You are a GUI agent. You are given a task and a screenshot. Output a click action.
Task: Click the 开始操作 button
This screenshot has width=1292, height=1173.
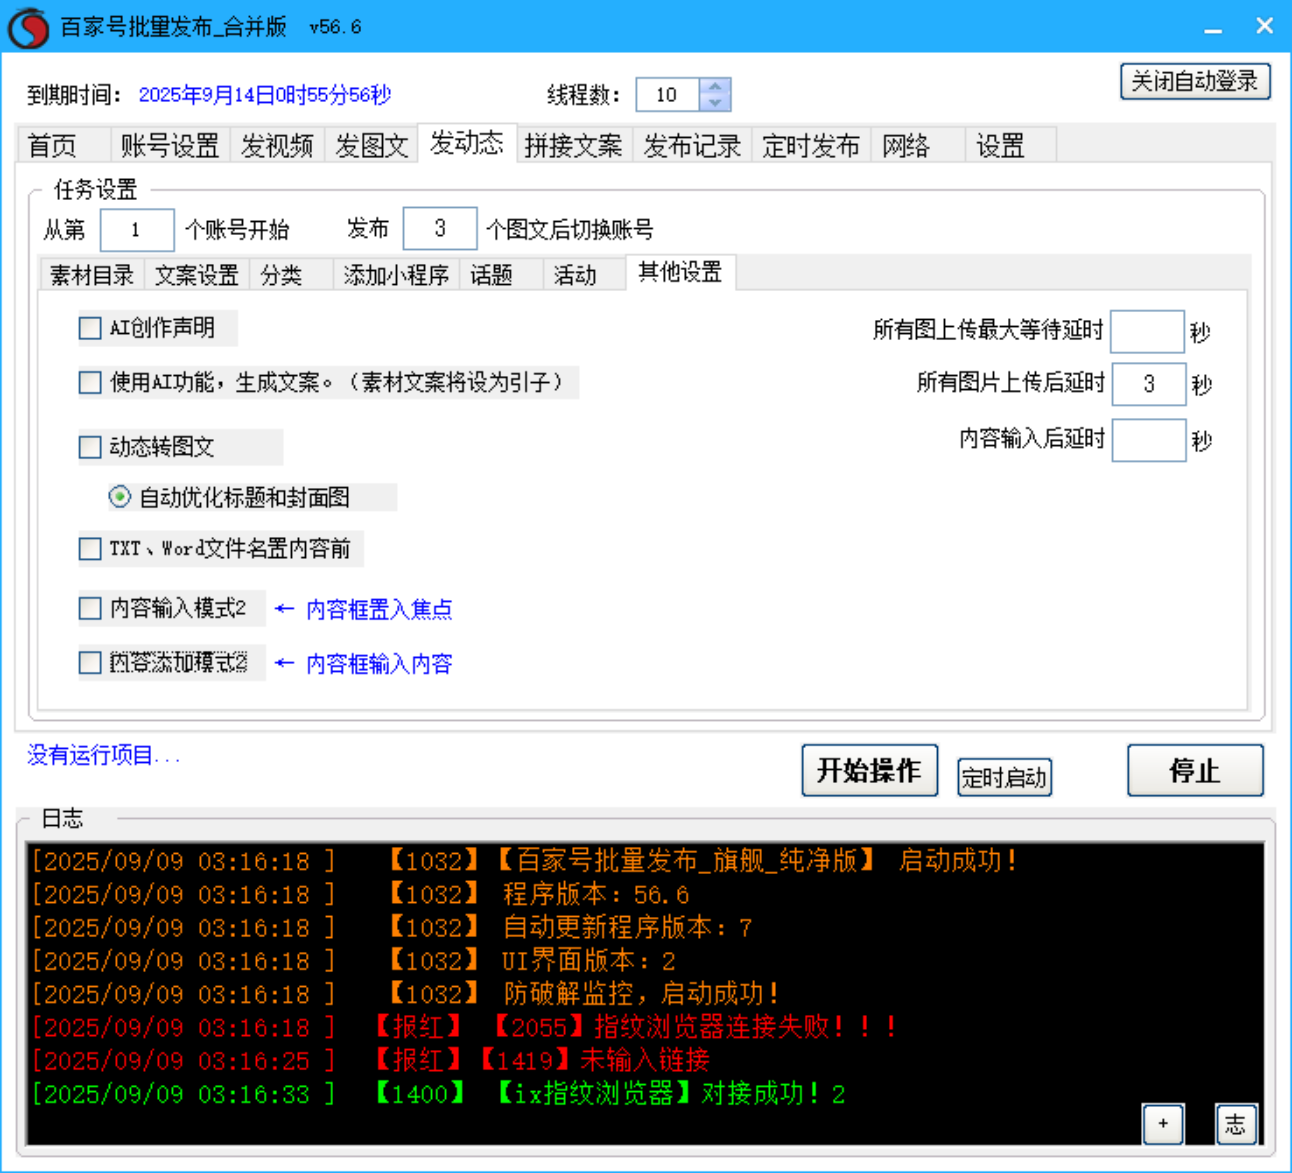[869, 770]
